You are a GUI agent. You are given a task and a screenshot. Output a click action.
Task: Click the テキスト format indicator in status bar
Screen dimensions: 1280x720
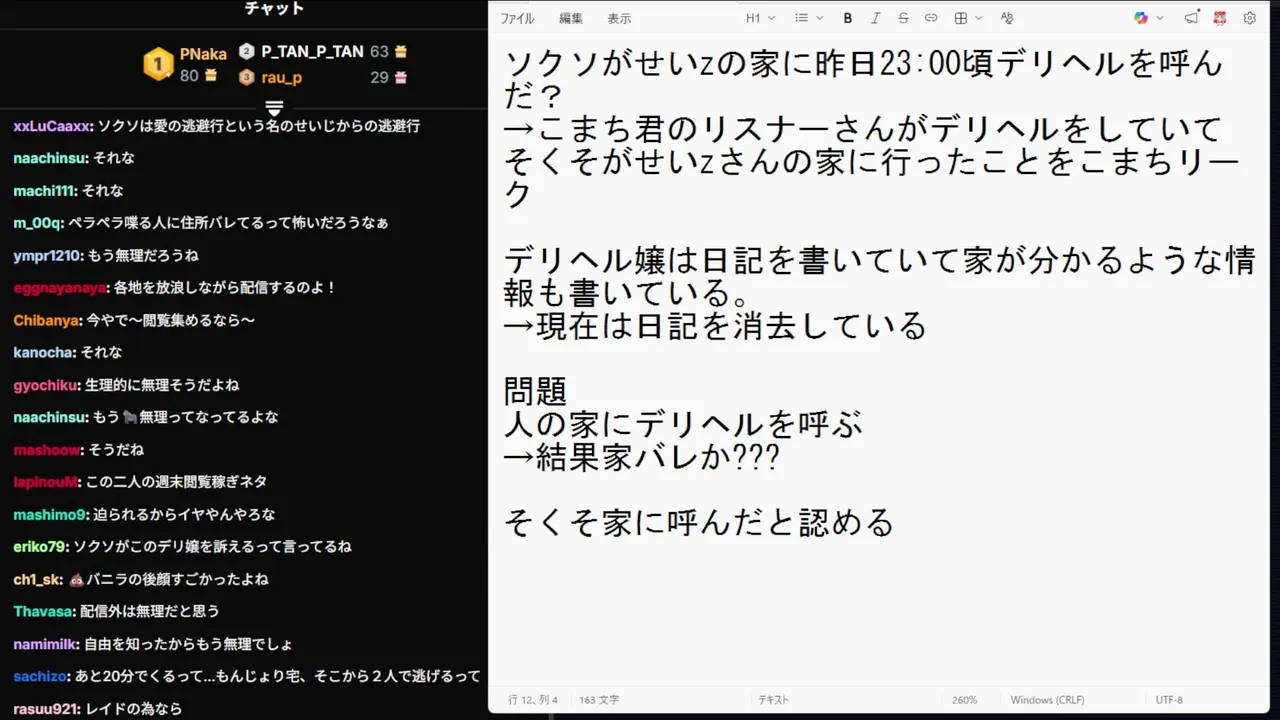tap(773, 700)
